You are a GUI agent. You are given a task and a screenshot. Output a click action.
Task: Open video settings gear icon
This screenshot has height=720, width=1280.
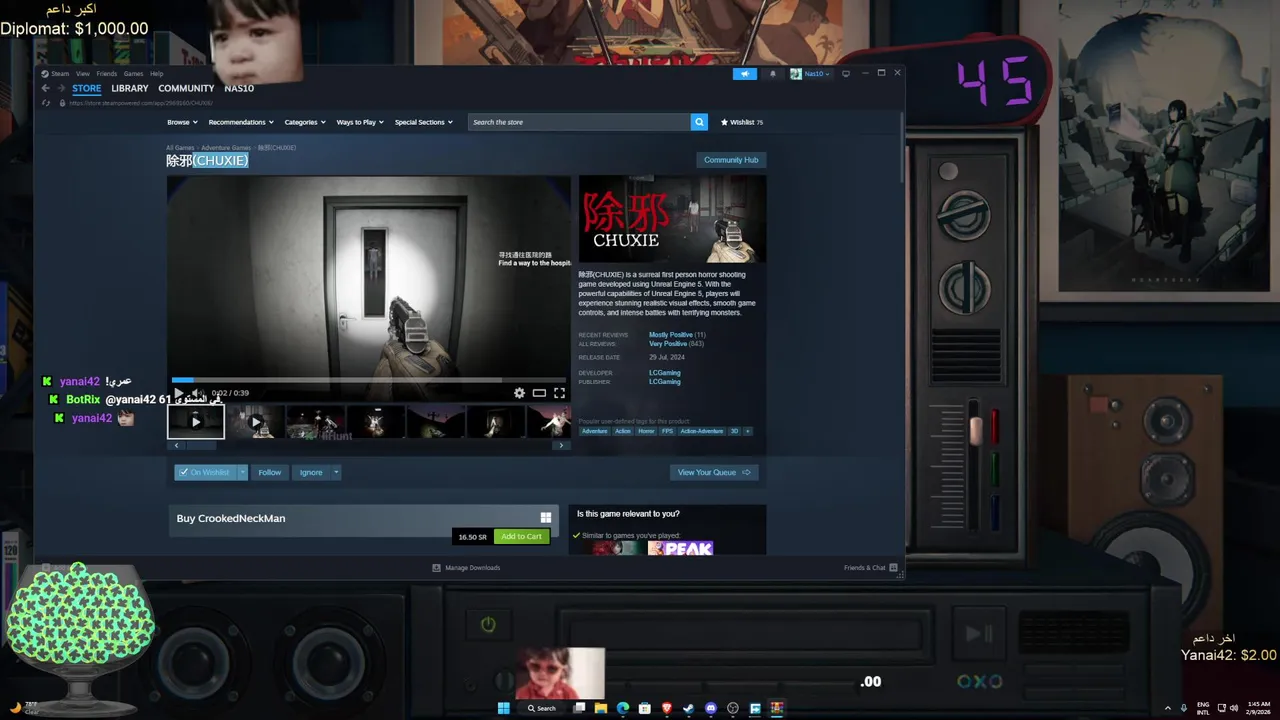pos(519,393)
